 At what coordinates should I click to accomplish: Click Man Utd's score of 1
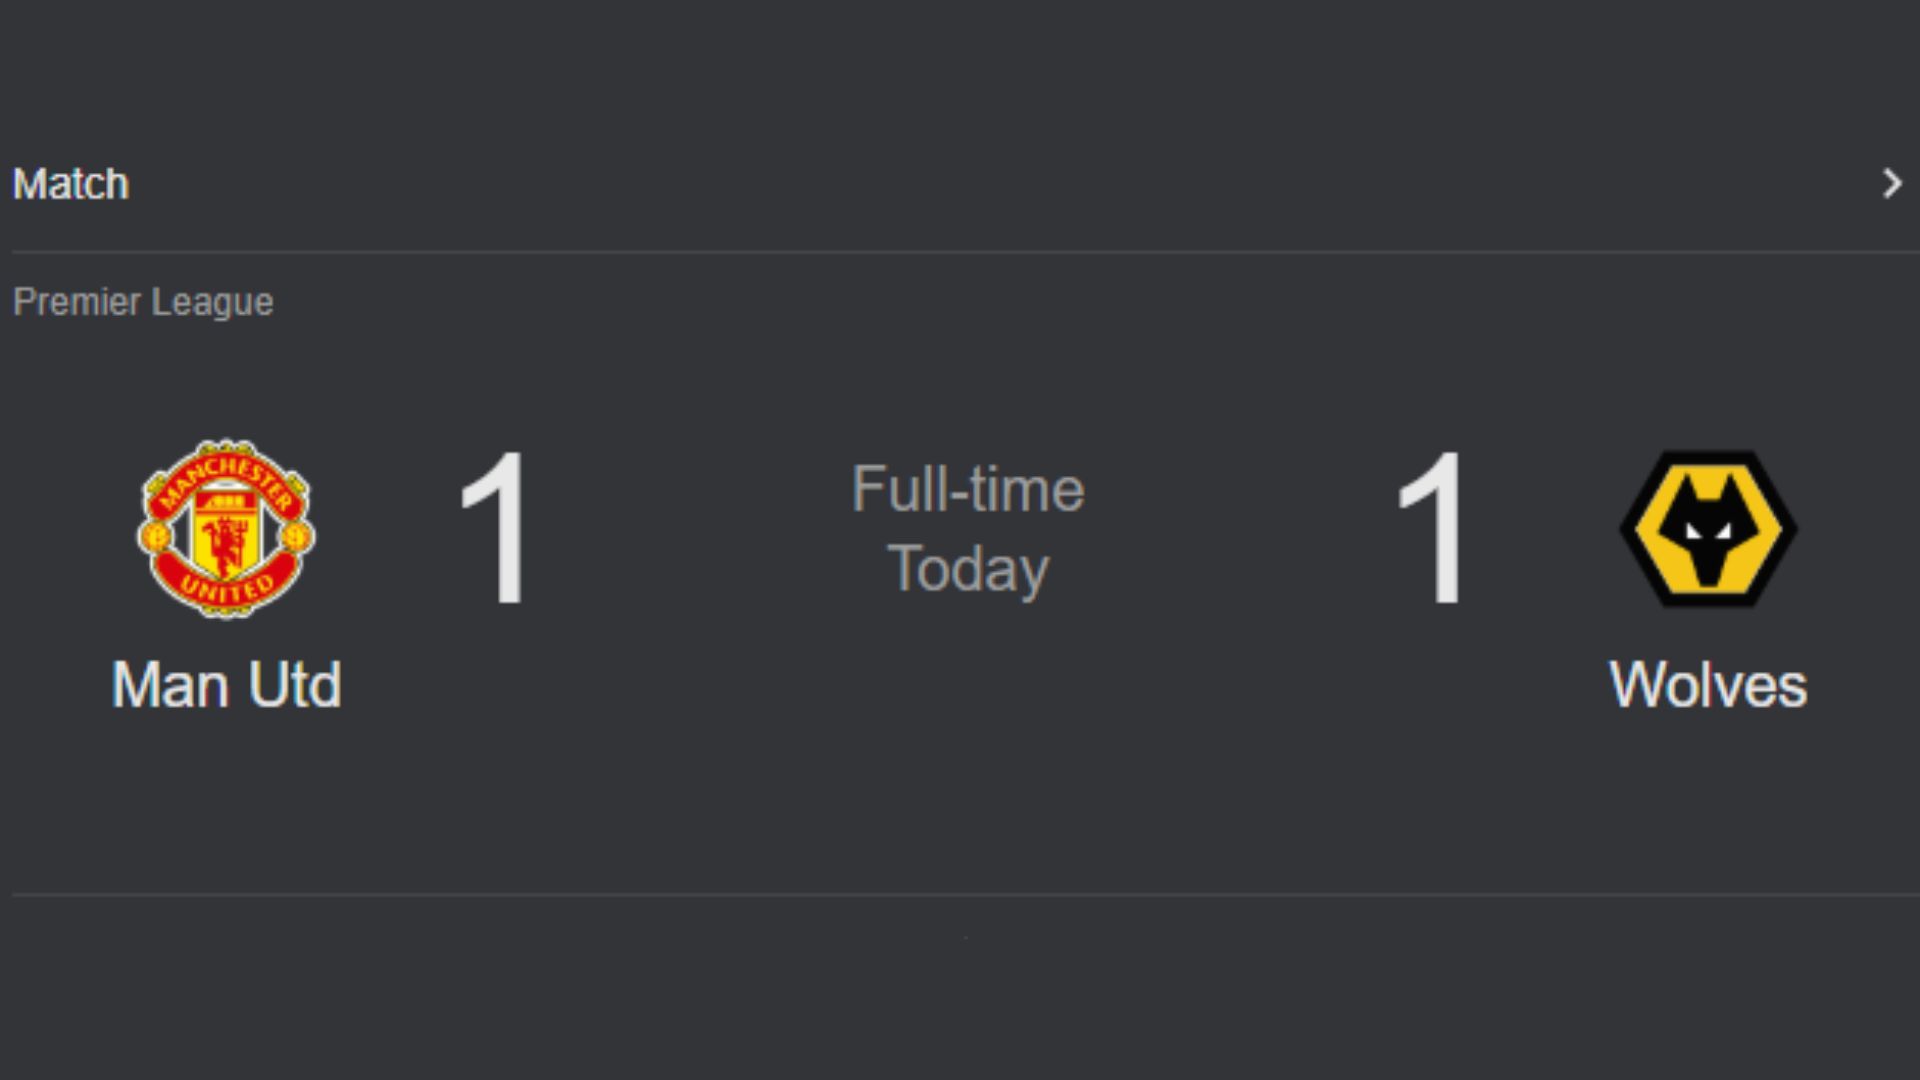[494, 528]
